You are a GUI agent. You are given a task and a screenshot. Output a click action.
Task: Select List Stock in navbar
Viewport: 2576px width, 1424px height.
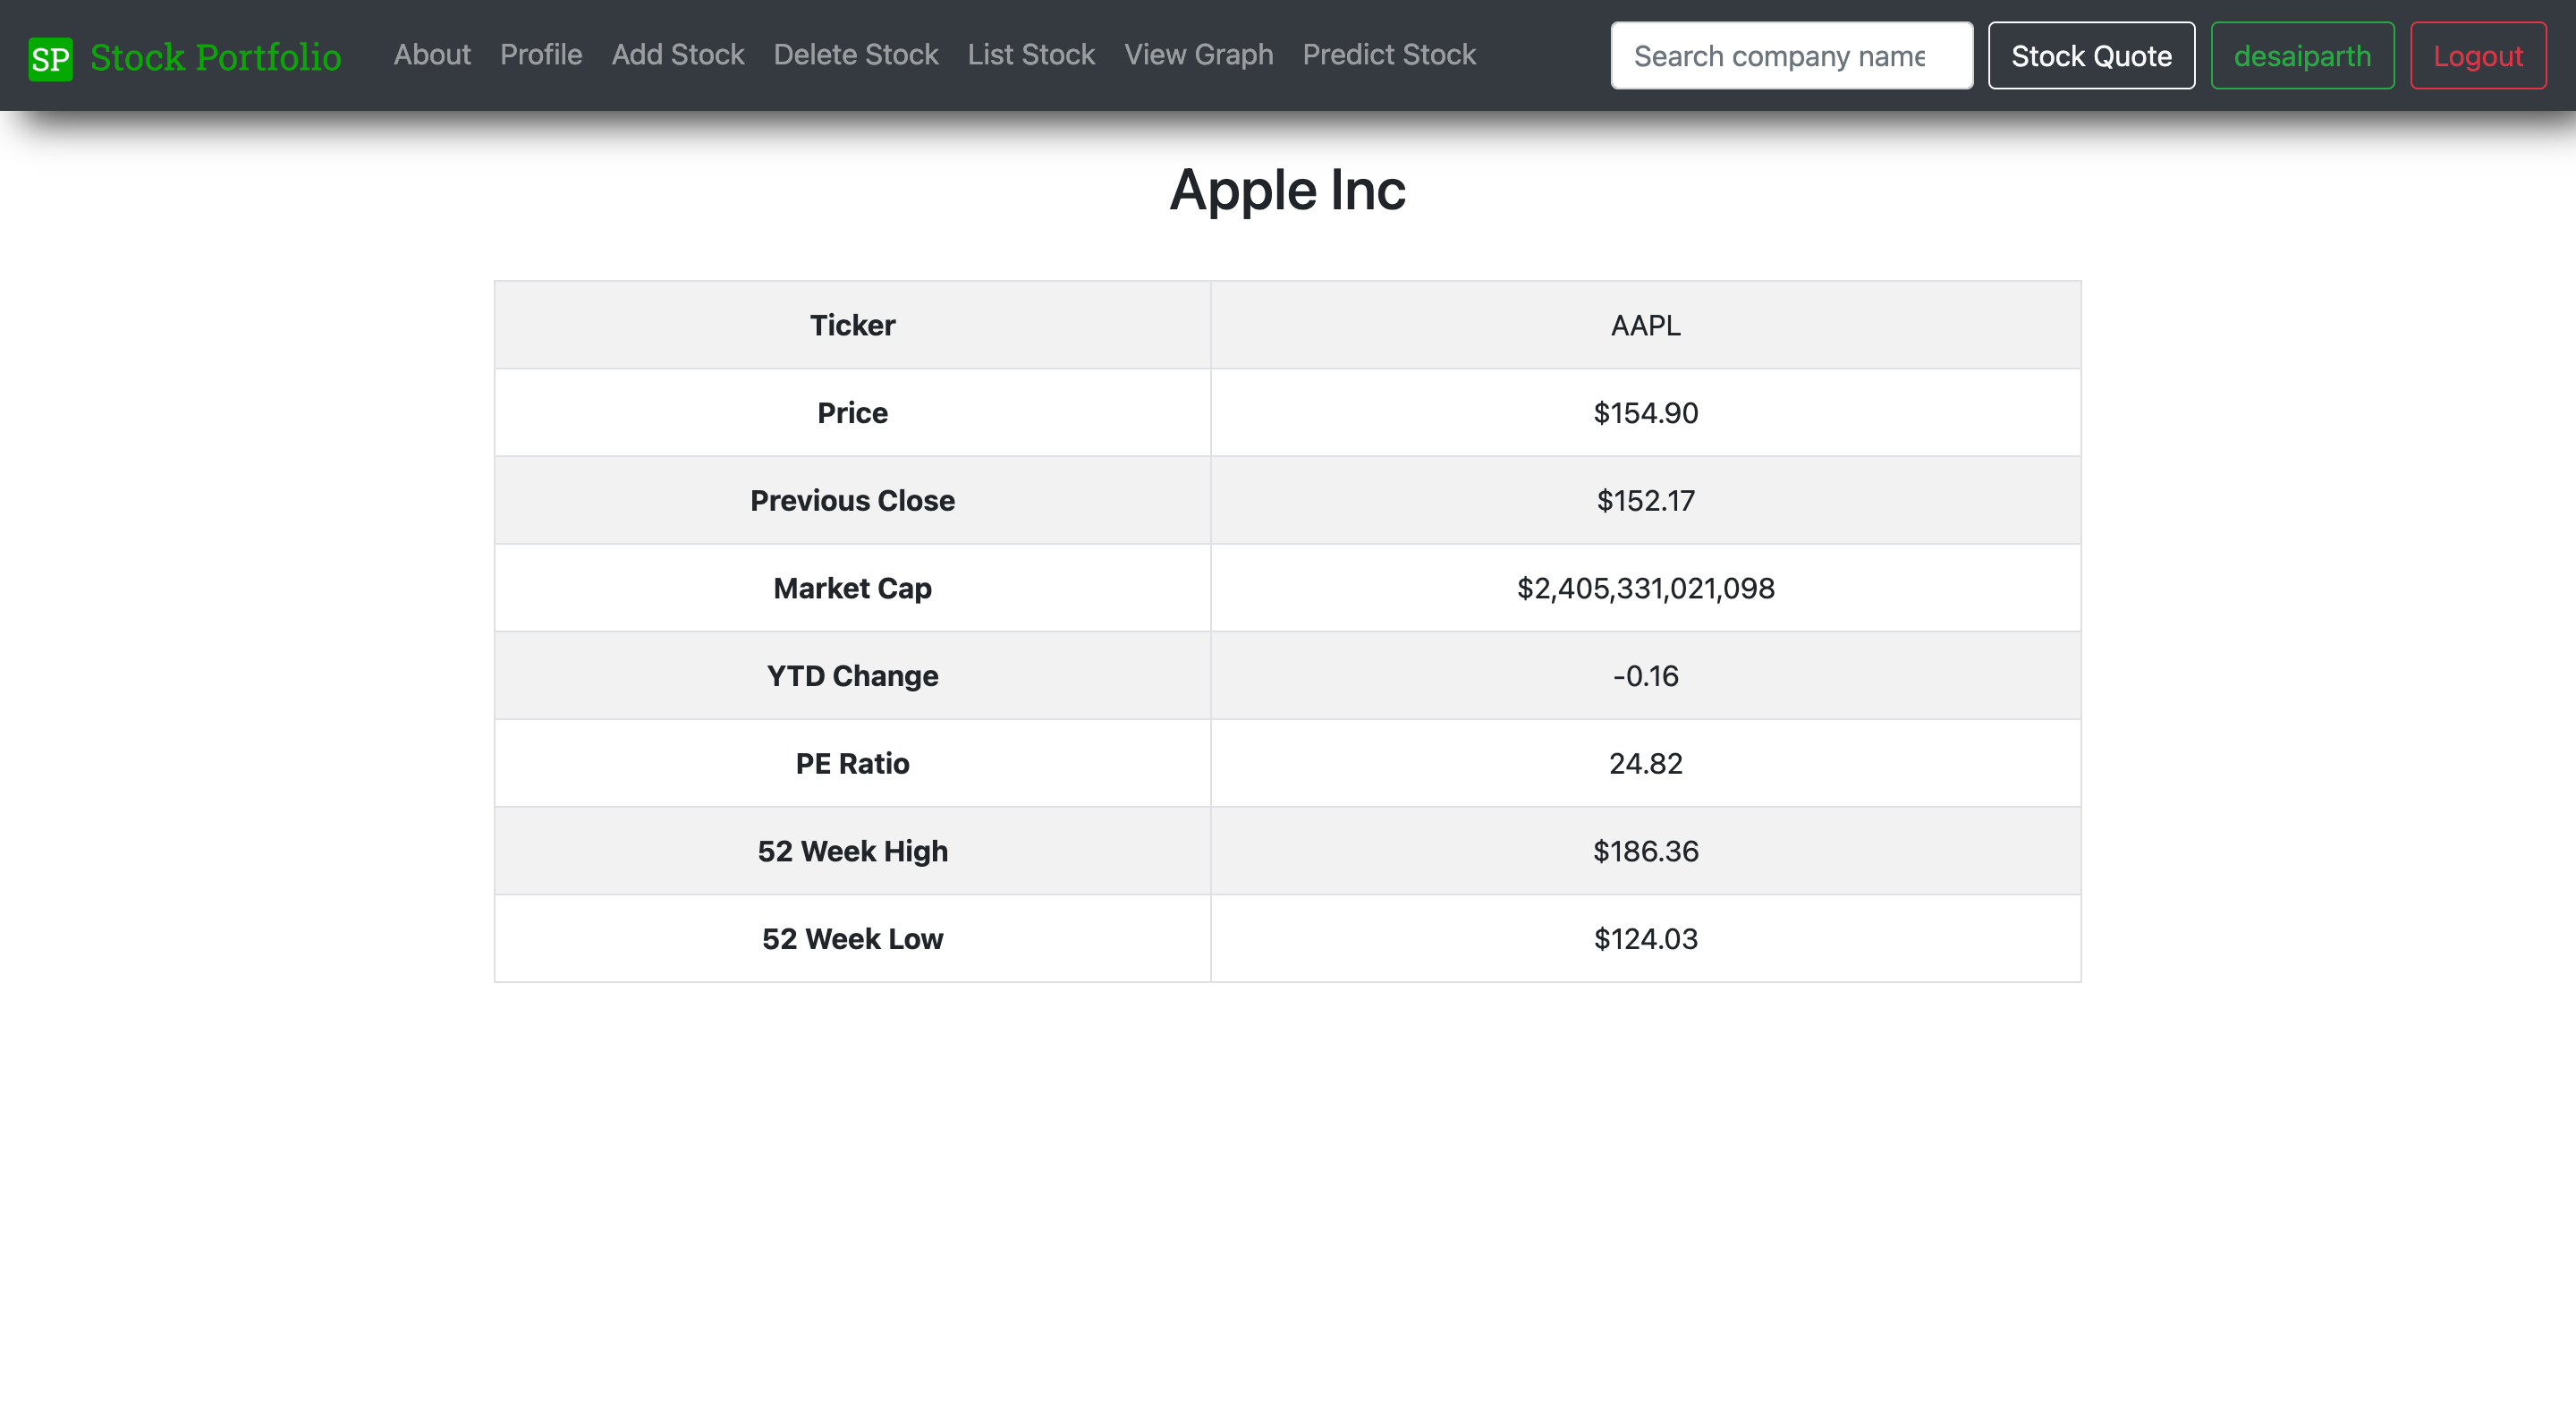coord(1031,55)
